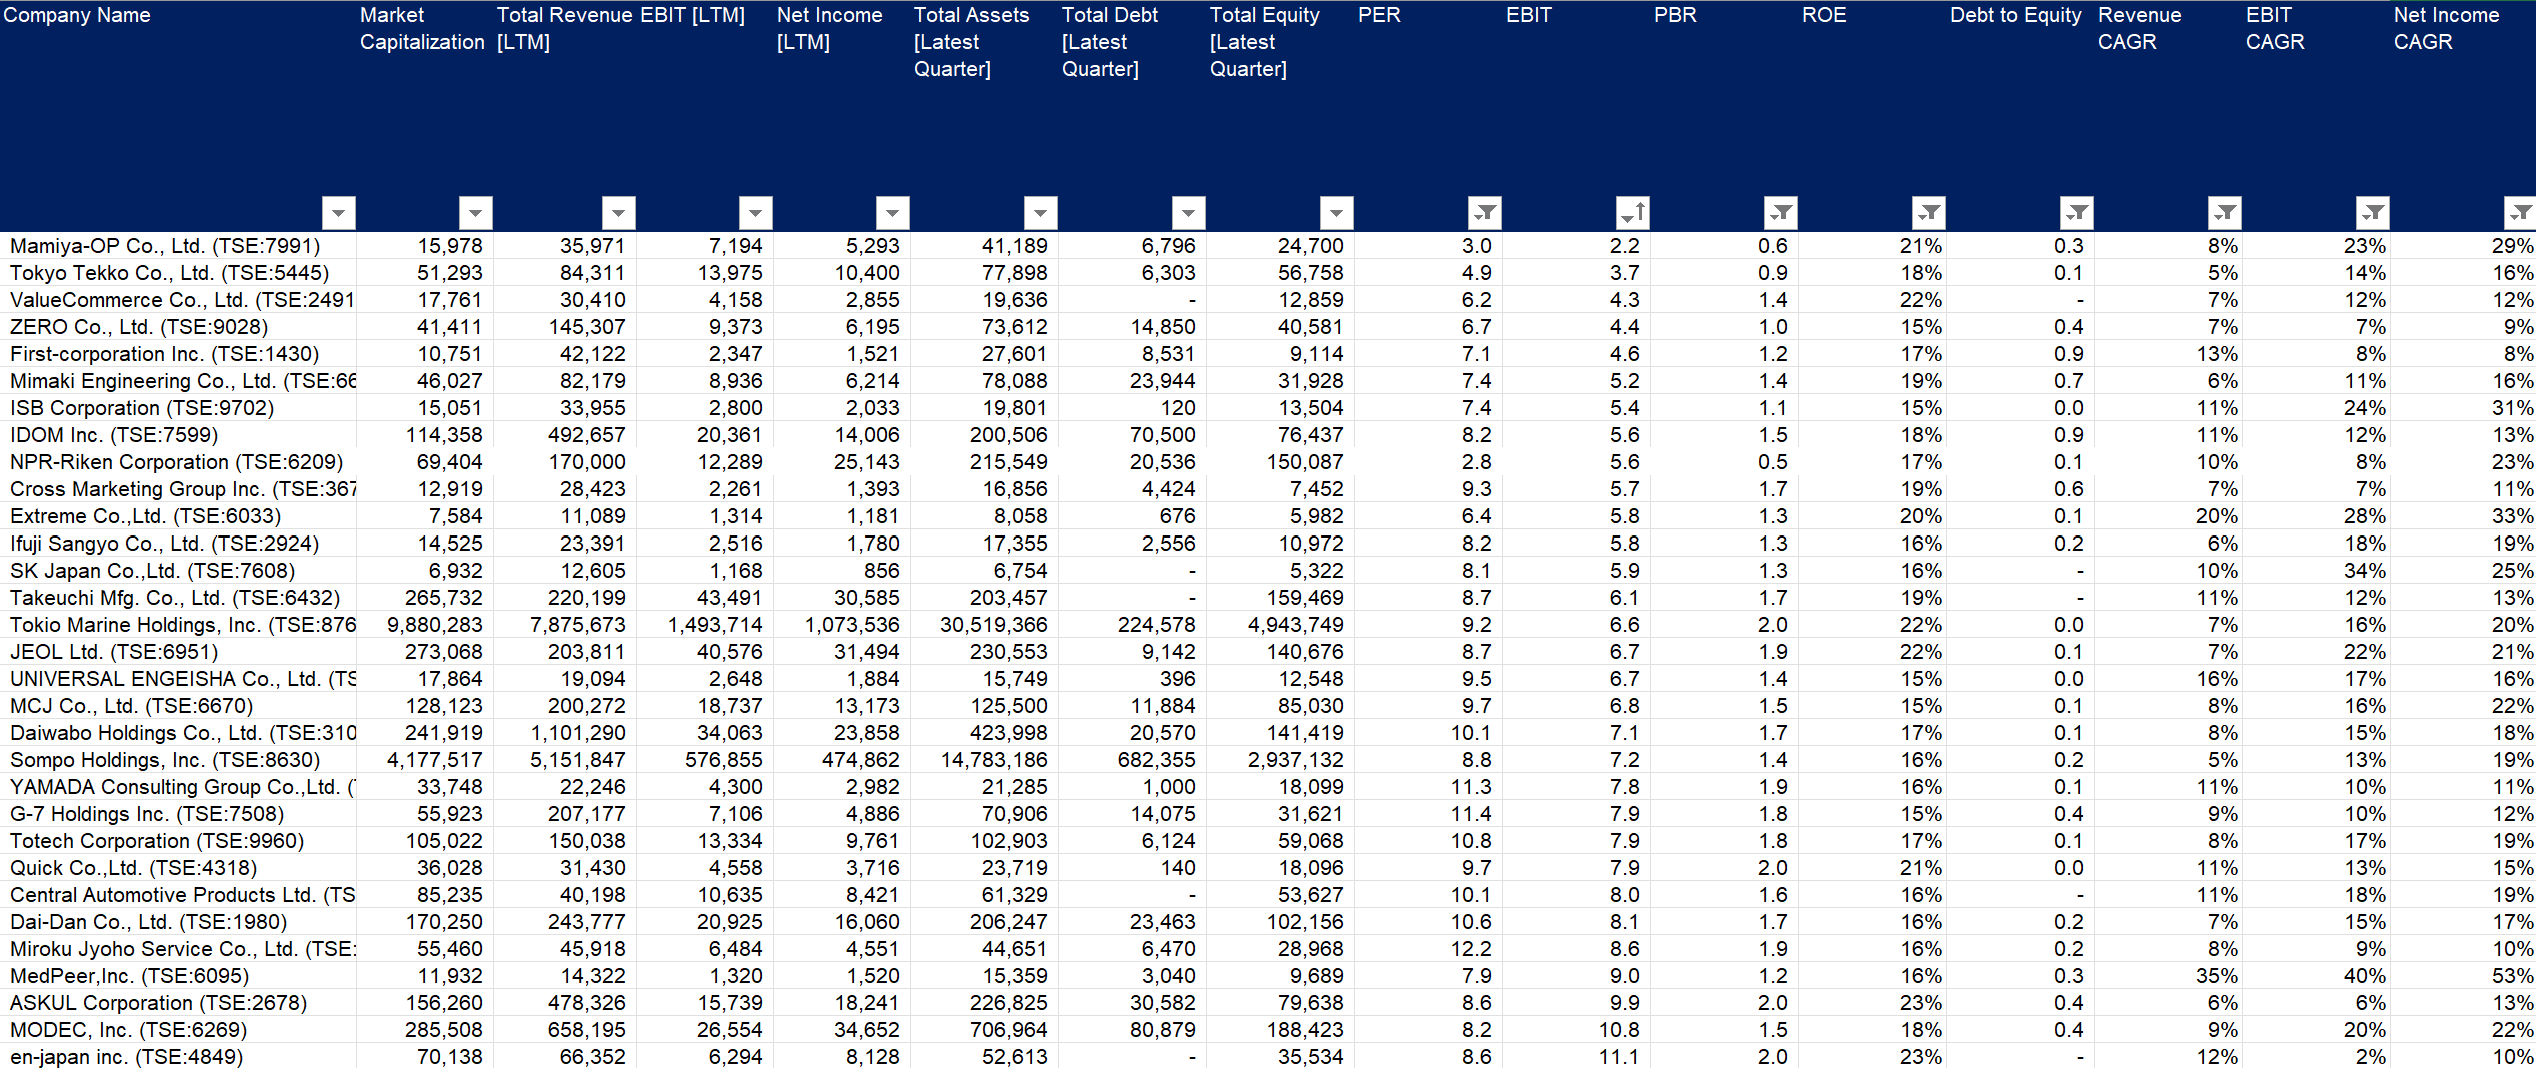The height and width of the screenshot is (1068, 2536).
Task: Select cell "en-japan inc. (TSE:4849)"
Action: tap(179, 1056)
